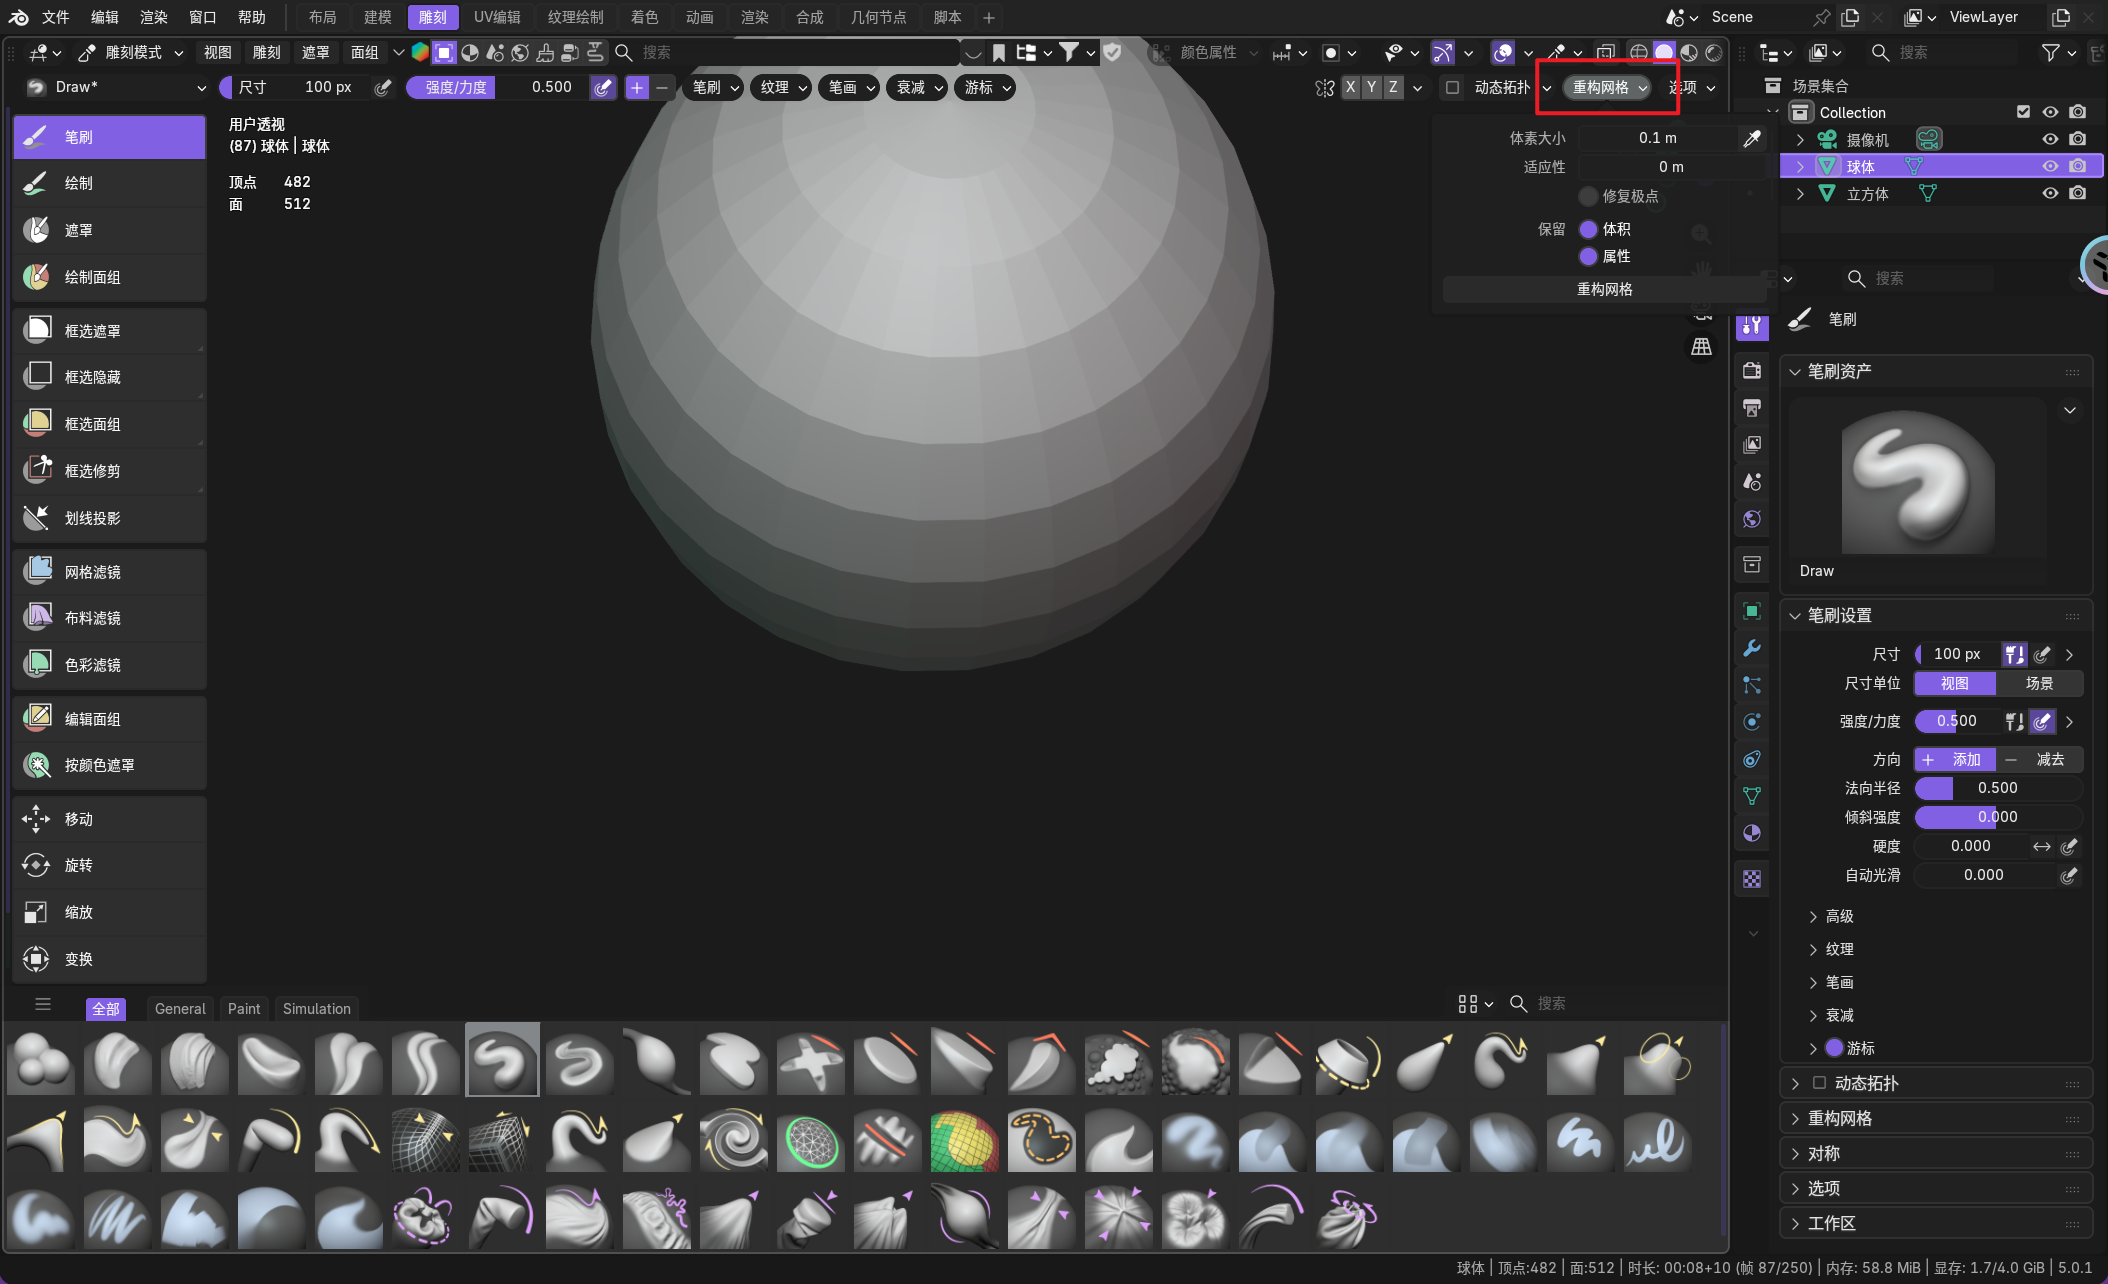Adjust the 法向半径 normal radius slider
Image resolution: width=2108 pixels, height=1284 pixels.
pyautogui.click(x=1997, y=788)
